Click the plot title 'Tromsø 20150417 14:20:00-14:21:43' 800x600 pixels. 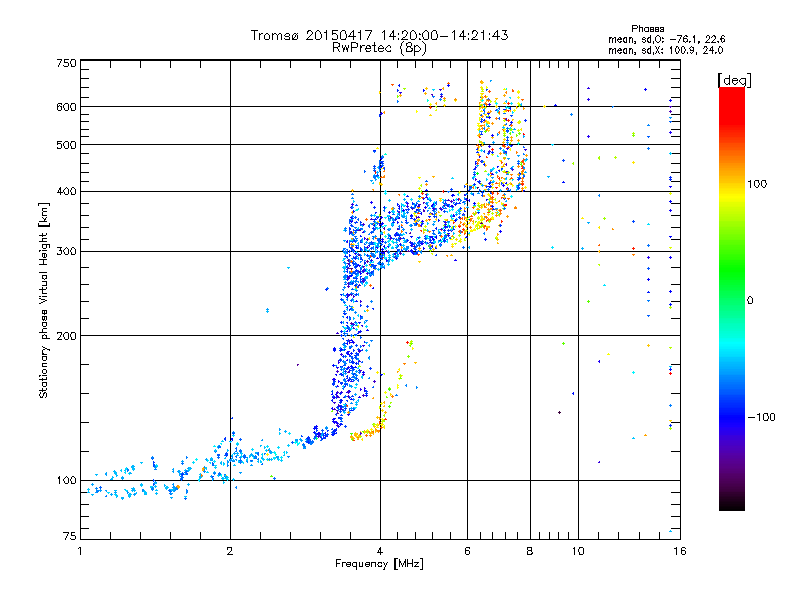[x=379, y=35]
